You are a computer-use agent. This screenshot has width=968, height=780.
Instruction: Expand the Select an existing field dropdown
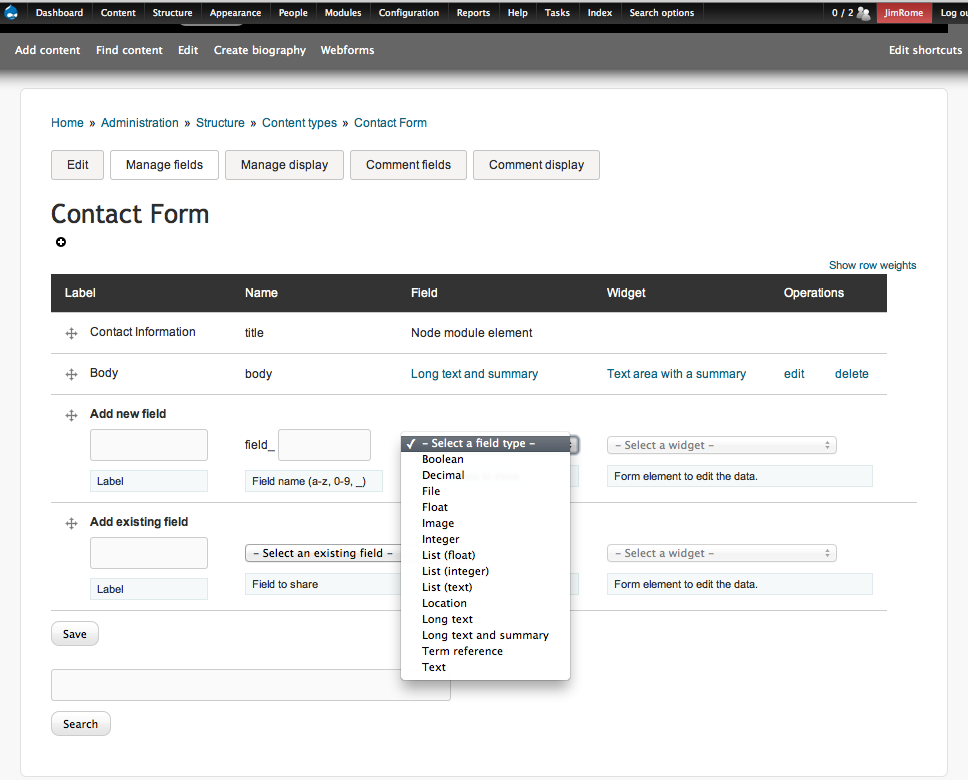point(322,553)
